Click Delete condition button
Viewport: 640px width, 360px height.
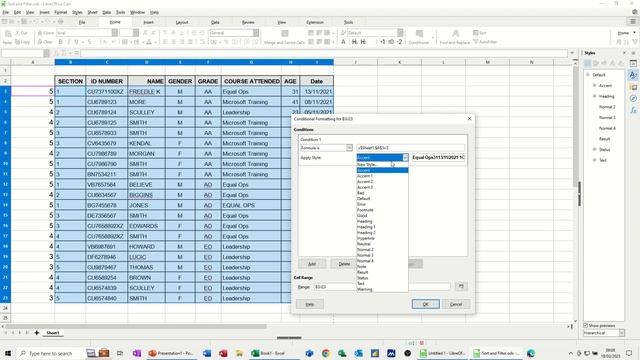pos(344,264)
